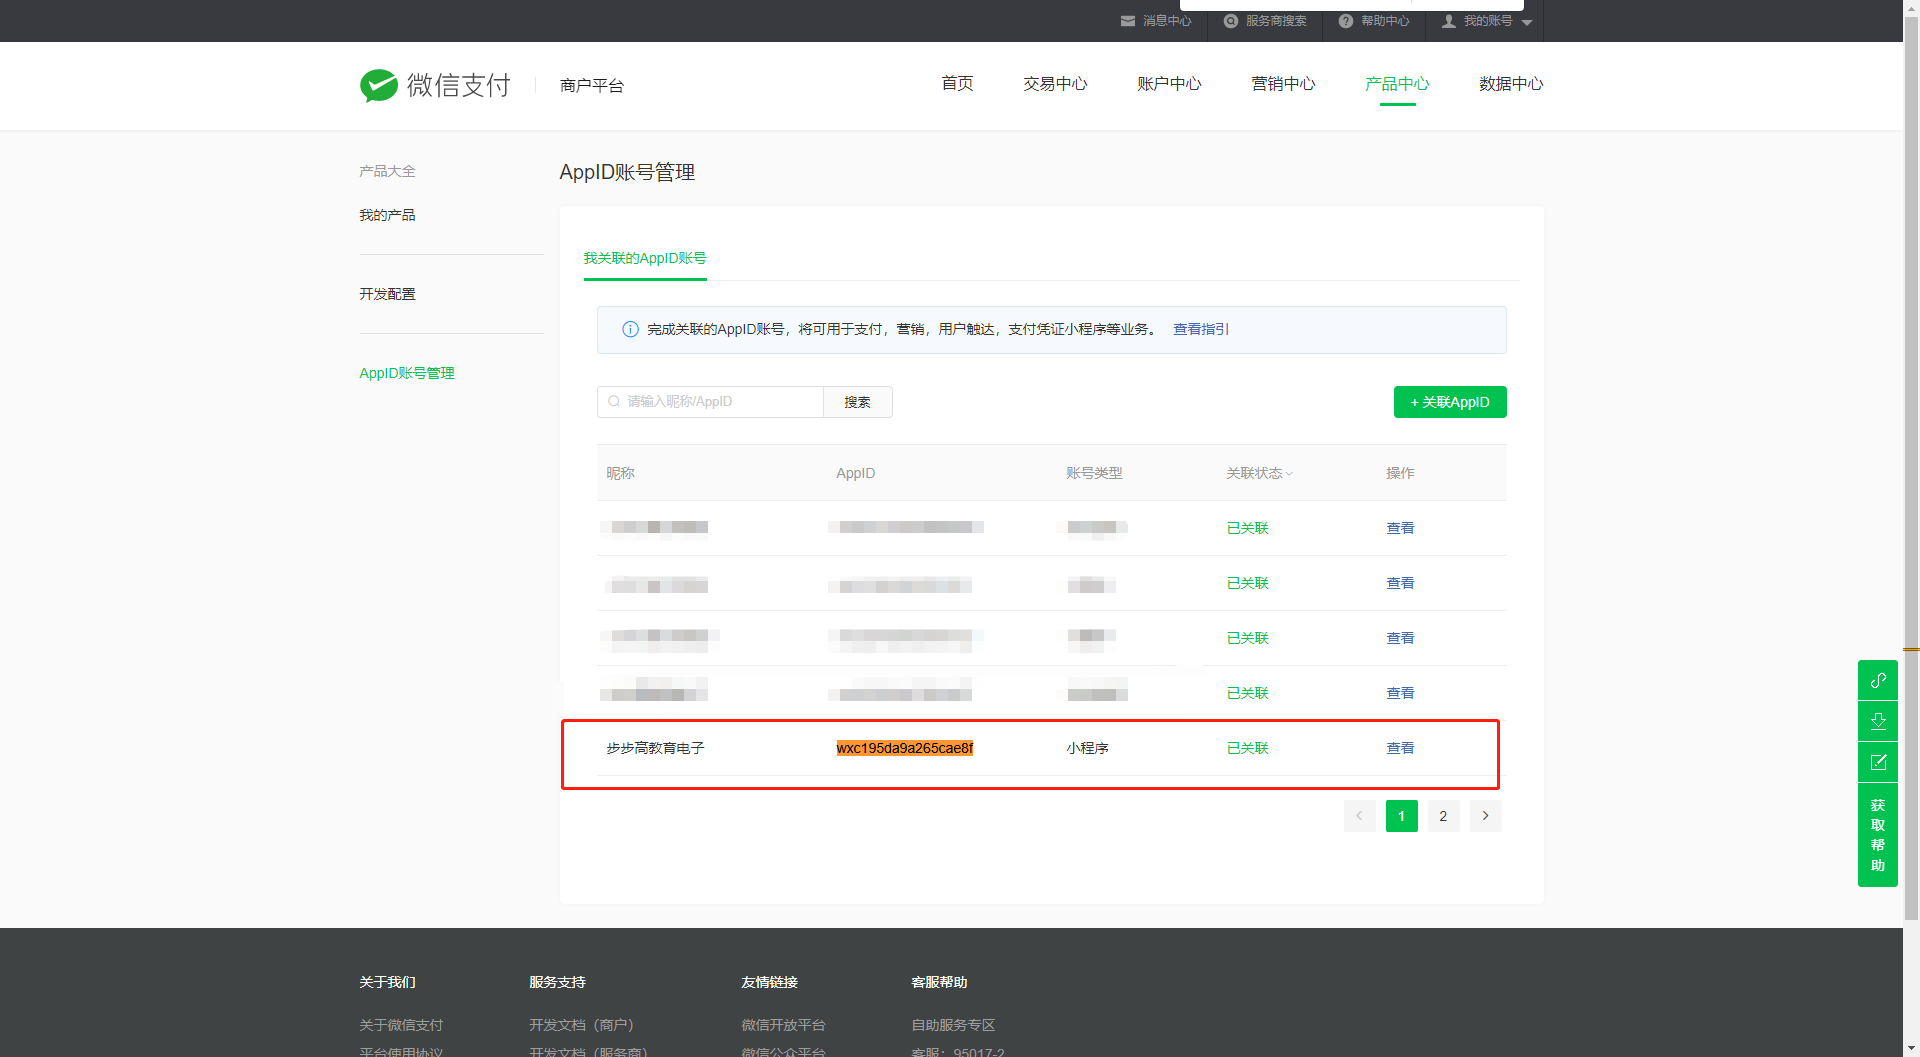The height and width of the screenshot is (1057, 1920).
Task: Click the edit feedback icon in floating sidebar
Action: pos(1878,762)
